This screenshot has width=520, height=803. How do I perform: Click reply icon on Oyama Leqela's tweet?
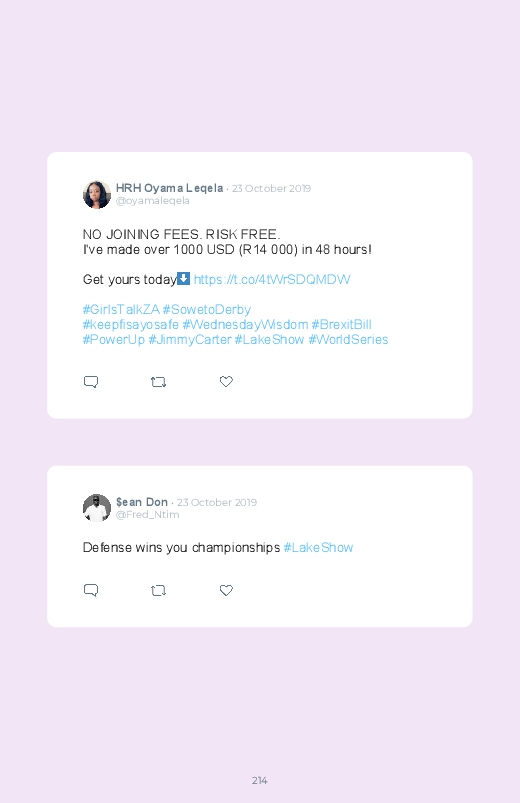click(x=91, y=382)
